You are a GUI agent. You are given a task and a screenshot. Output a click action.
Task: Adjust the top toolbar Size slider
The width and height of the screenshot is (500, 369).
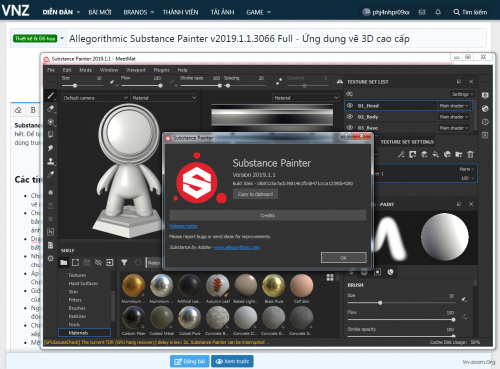click(x=82, y=86)
